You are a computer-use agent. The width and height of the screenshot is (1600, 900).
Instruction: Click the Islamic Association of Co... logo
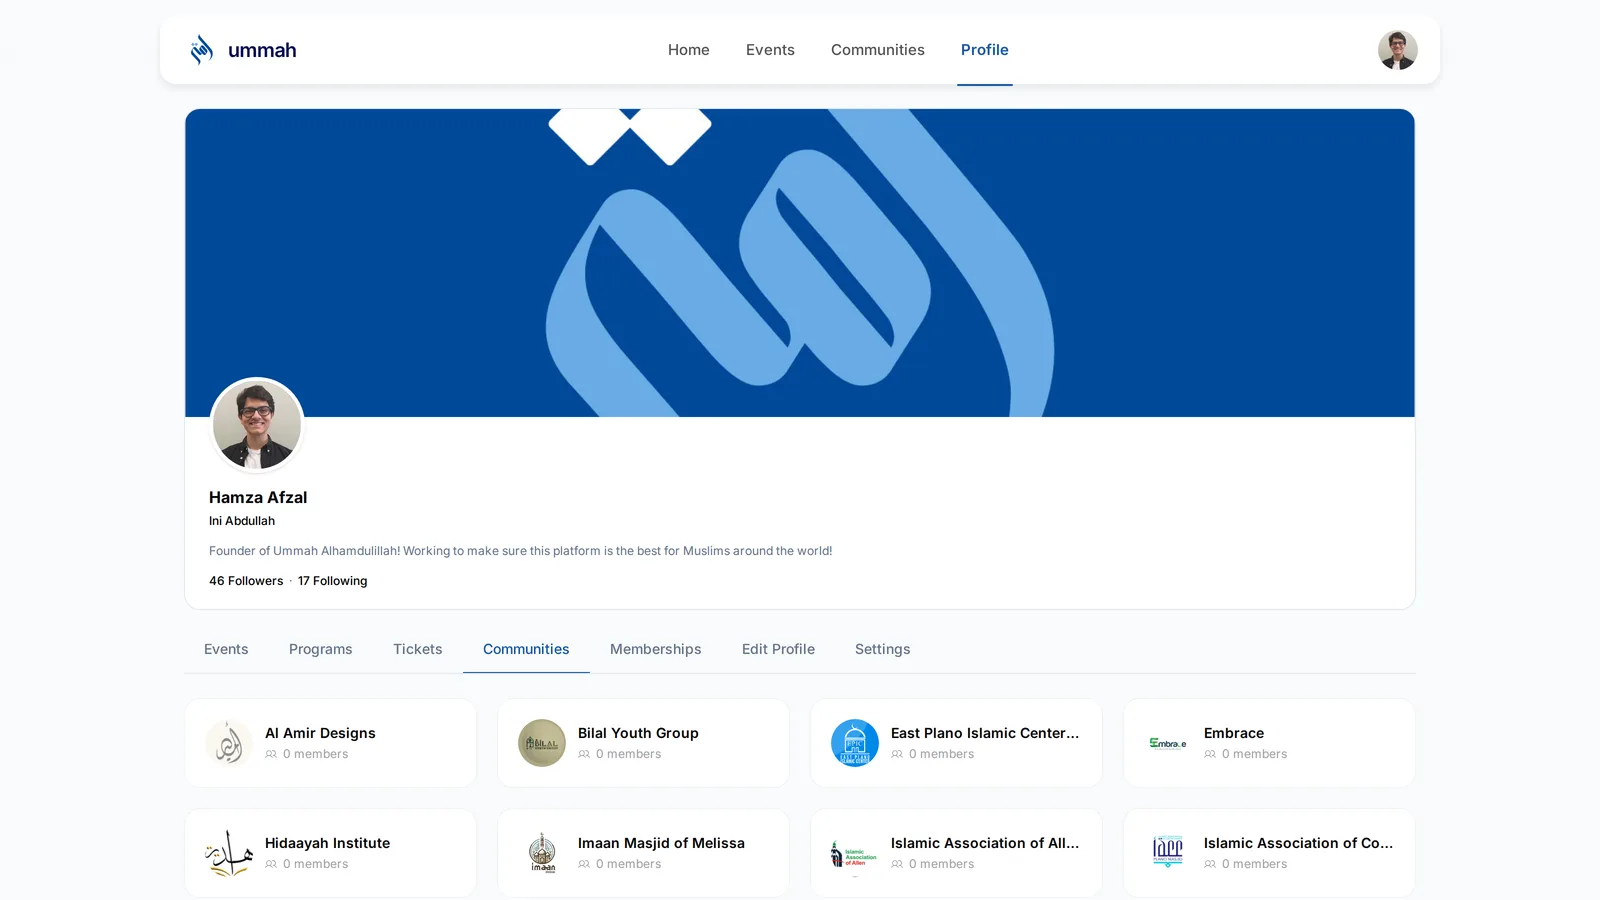coord(1168,853)
